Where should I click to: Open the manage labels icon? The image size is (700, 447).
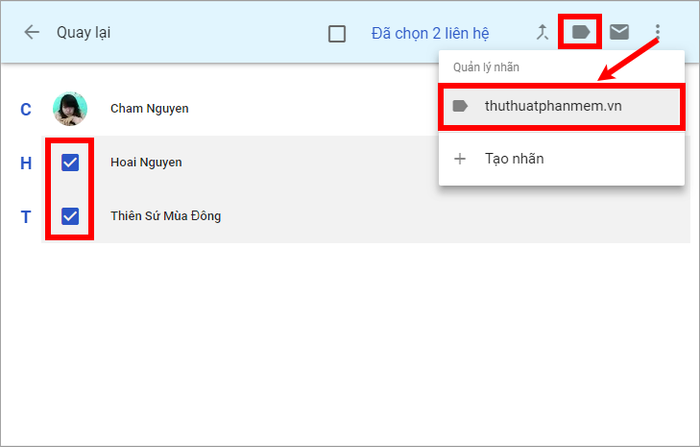coord(581,32)
